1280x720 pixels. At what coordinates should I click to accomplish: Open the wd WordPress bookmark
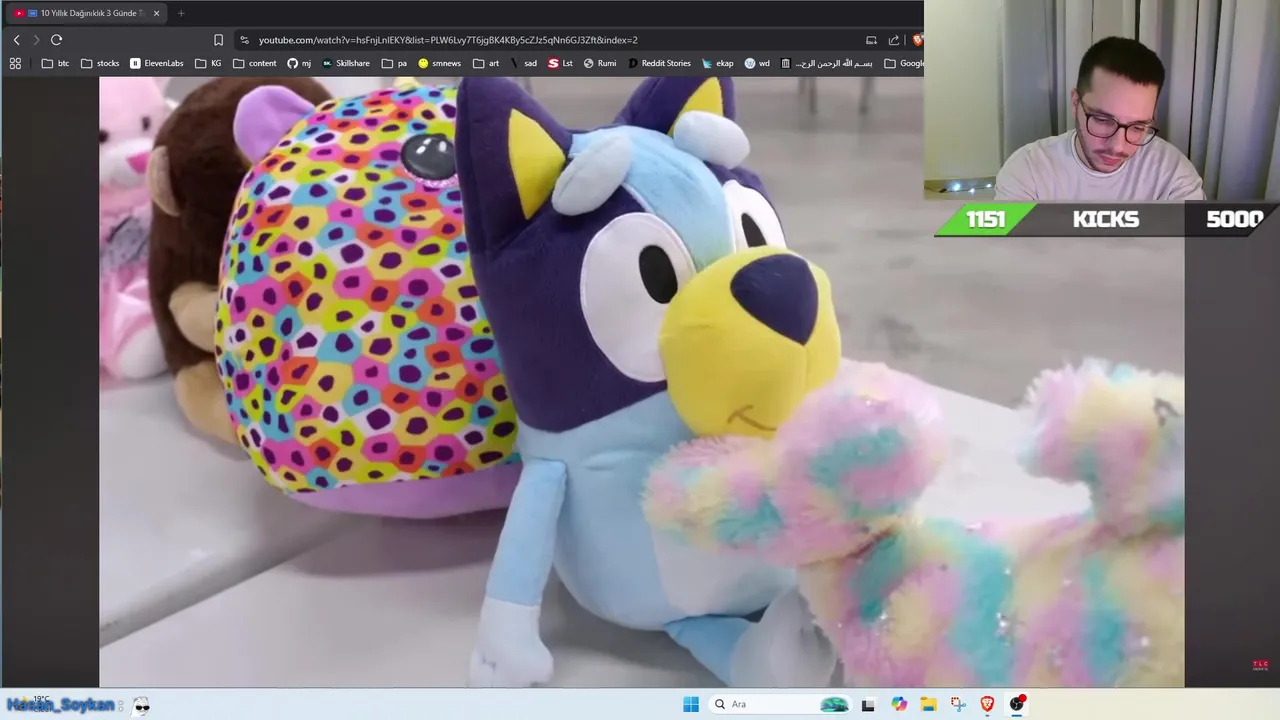pos(757,63)
